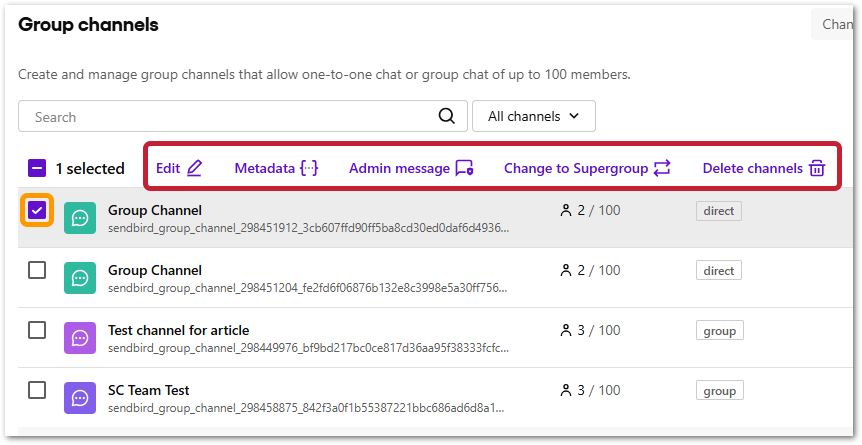Viewport: 862px width, 445px height.
Task: Click the Change to Supergroup text
Action: (x=575, y=168)
